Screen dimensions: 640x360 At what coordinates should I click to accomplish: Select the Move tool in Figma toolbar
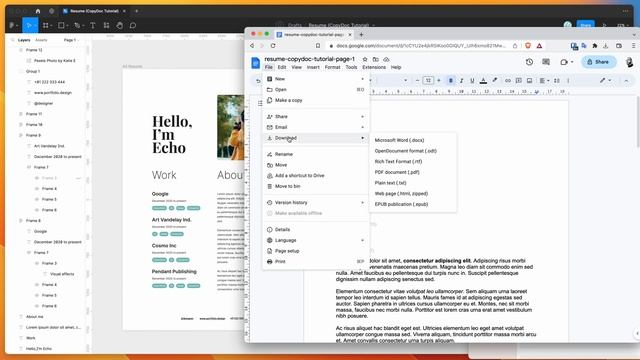(29, 25)
